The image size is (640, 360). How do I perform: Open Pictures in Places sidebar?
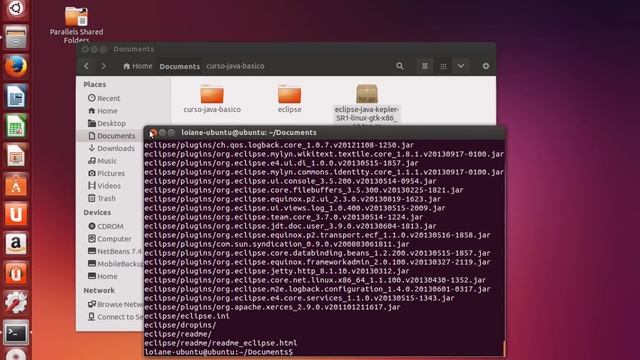point(106,173)
